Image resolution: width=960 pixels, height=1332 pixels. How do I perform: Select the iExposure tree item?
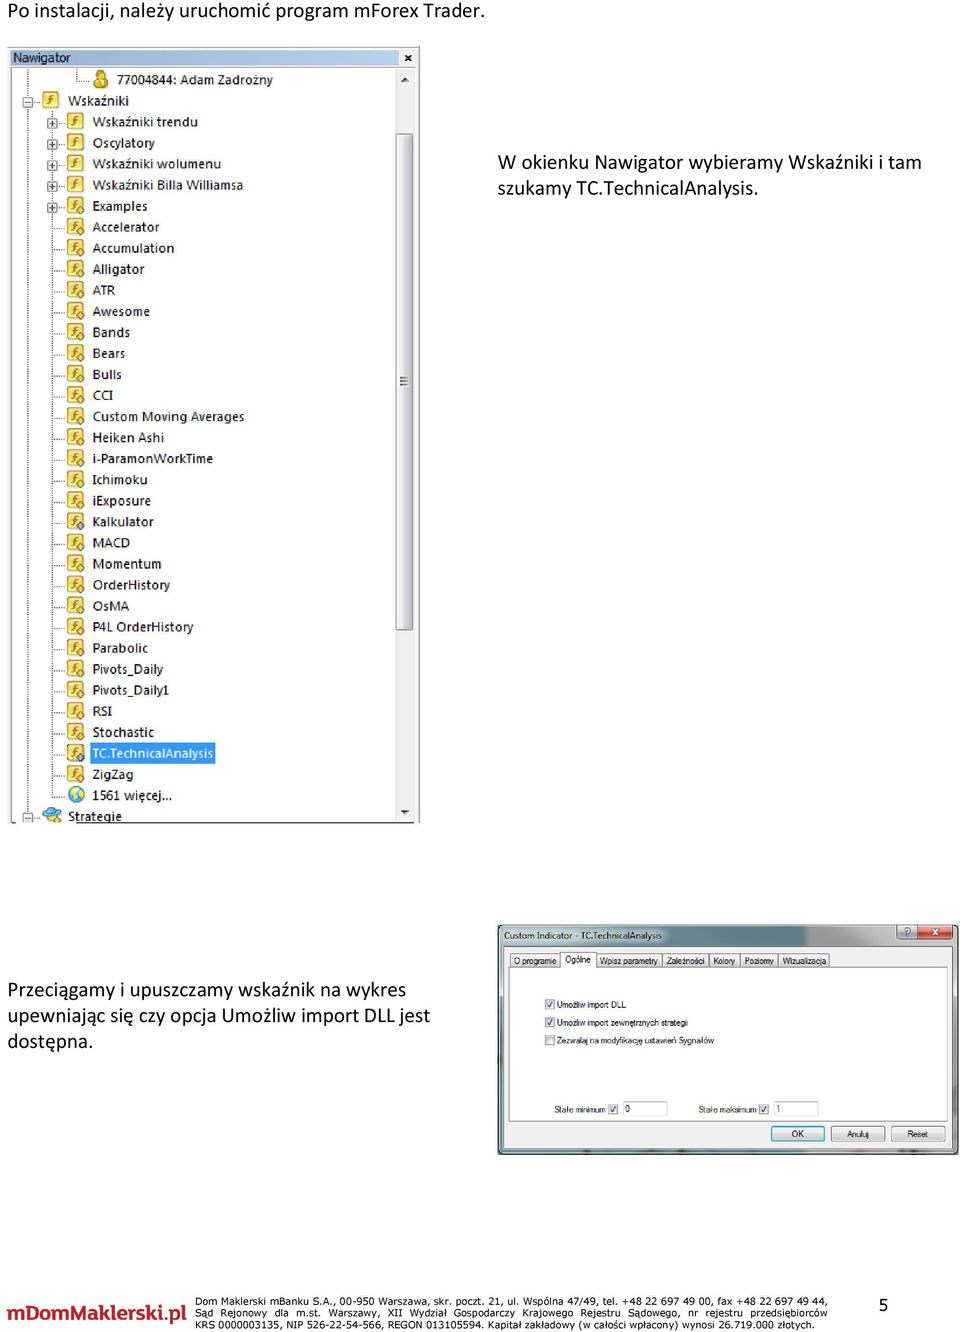click(122, 500)
